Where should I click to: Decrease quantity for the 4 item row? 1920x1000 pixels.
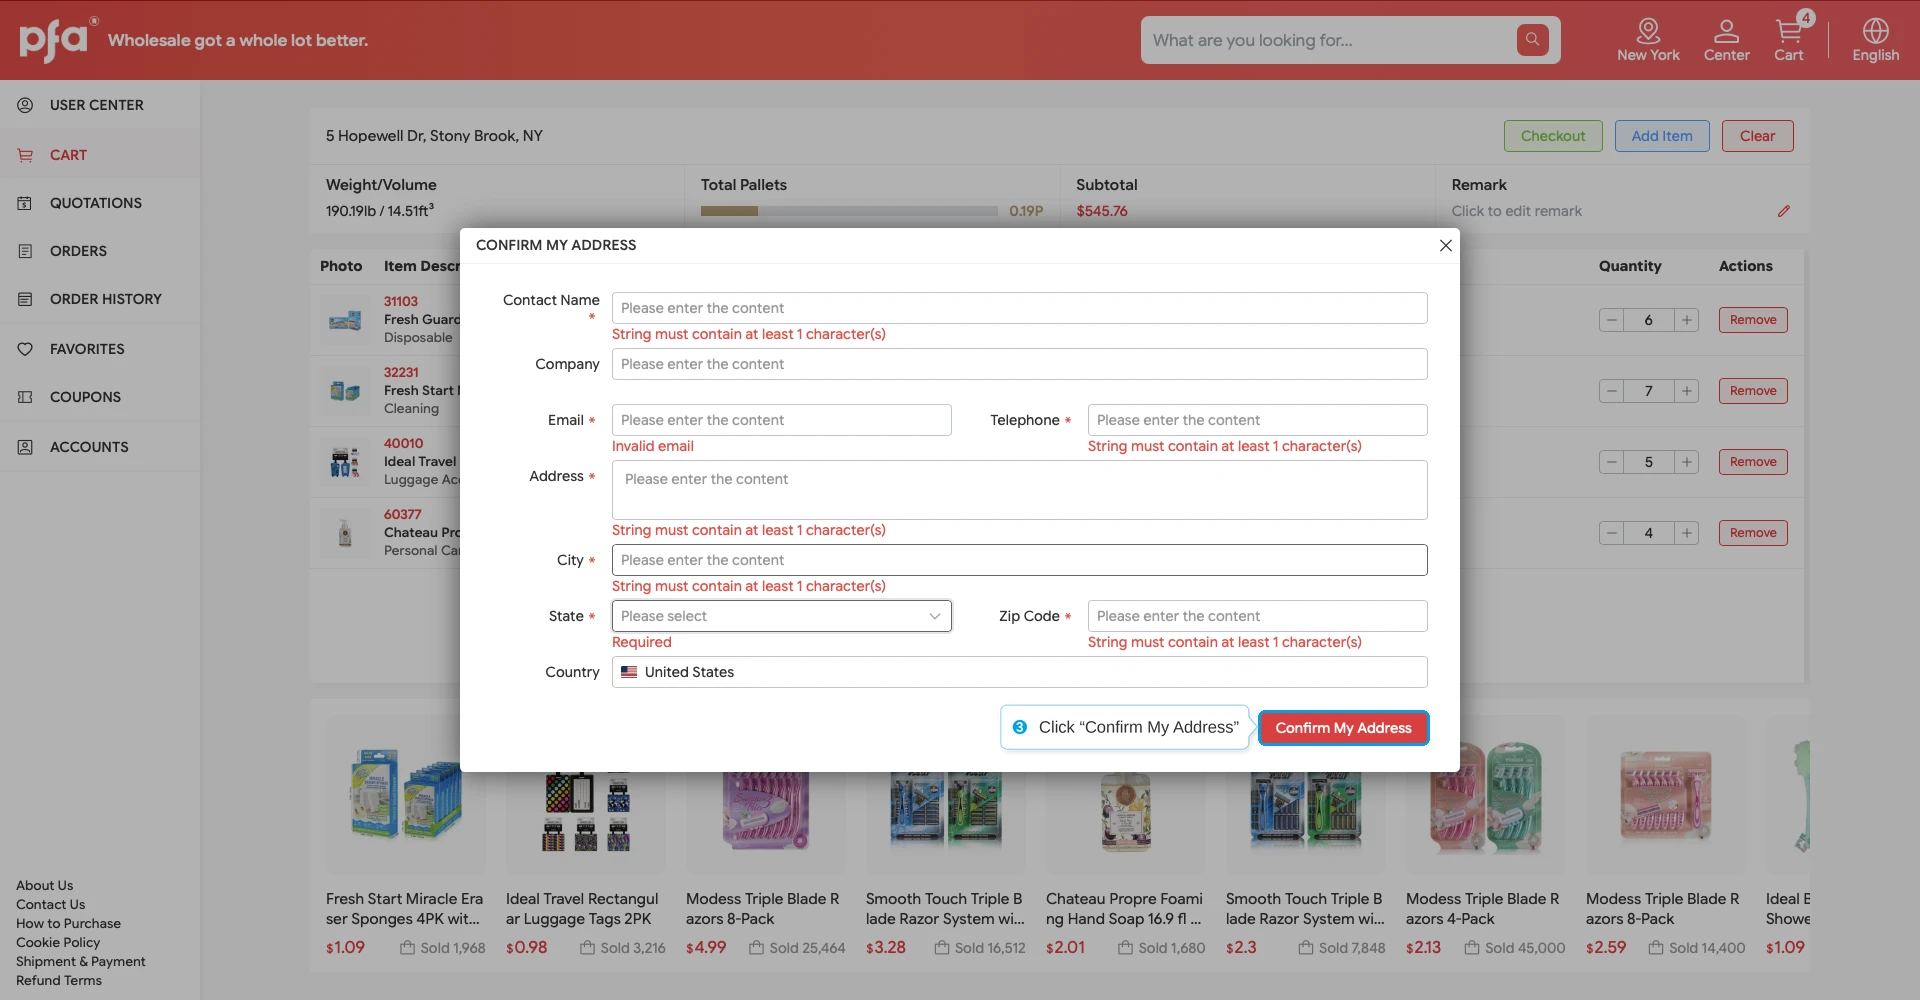(1611, 533)
